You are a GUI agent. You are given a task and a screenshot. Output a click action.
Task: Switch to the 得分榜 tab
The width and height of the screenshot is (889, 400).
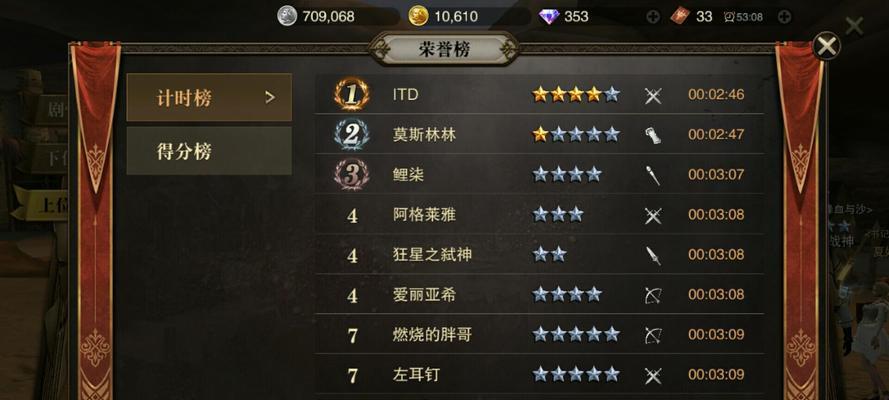point(209,151)
